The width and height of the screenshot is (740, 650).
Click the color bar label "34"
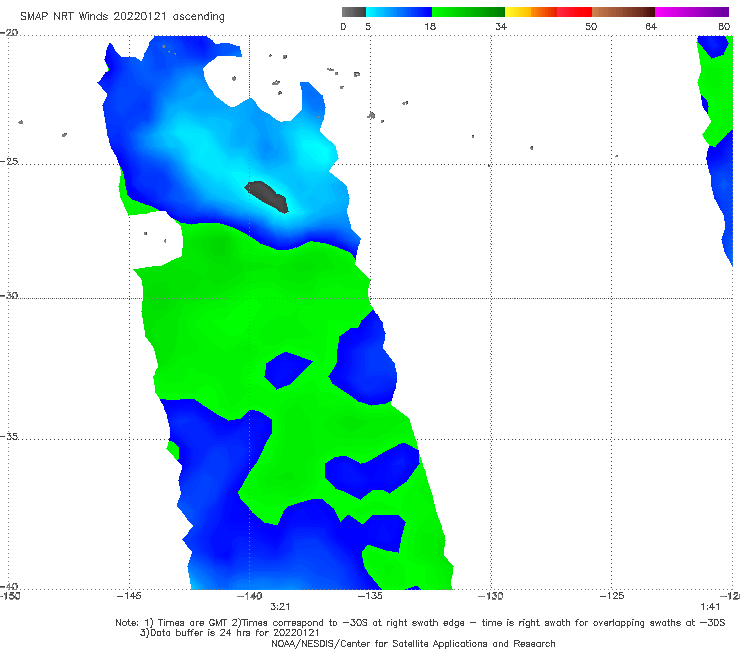coord(501,26)
